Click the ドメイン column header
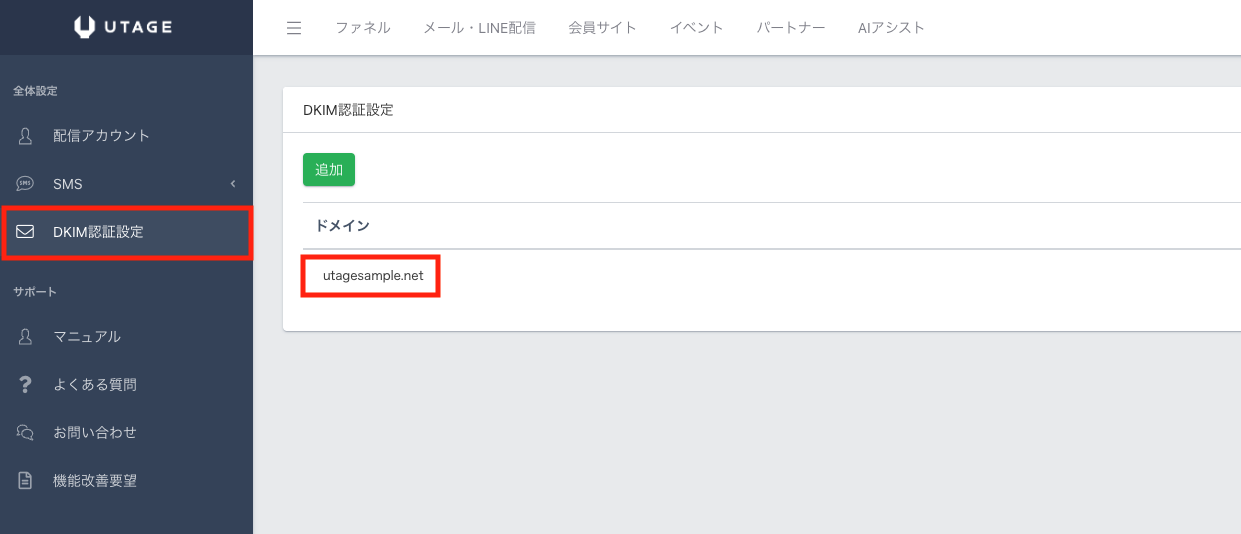1241x534 pixels. [342, 226]
